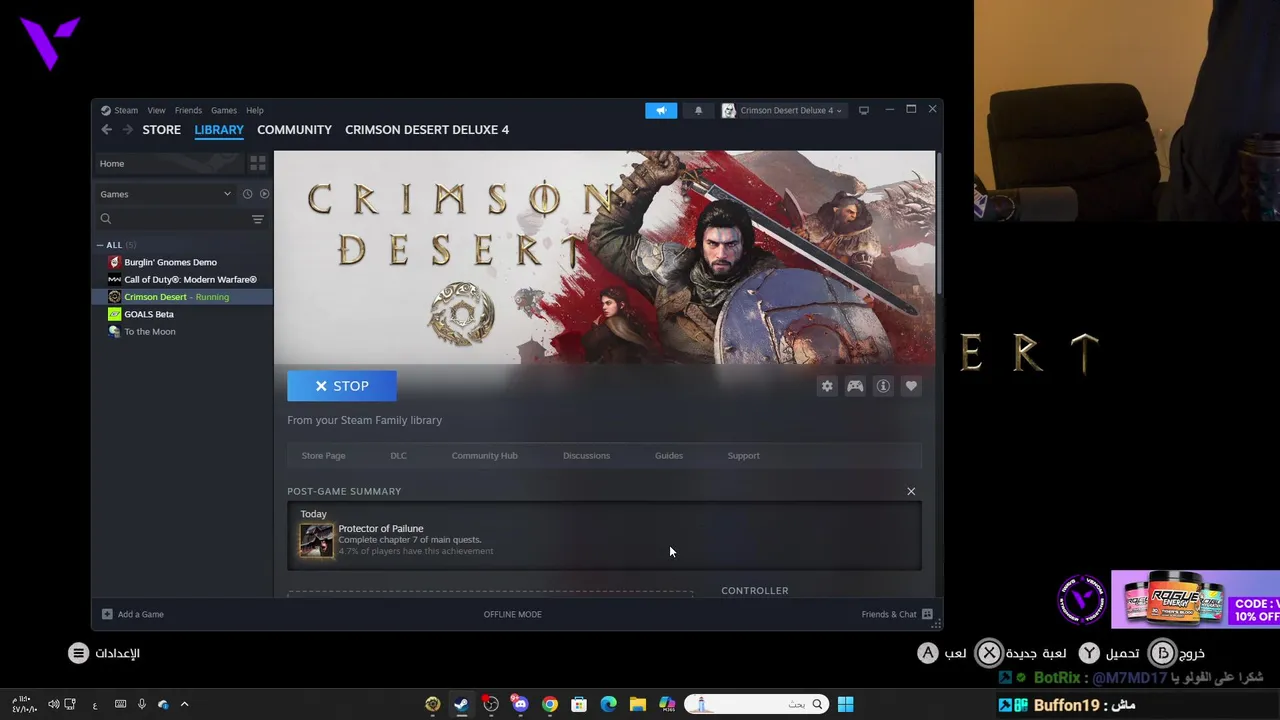
Task: Open the Protector of Pailune achievement thumbnail
Action: [x=317, y=540]
